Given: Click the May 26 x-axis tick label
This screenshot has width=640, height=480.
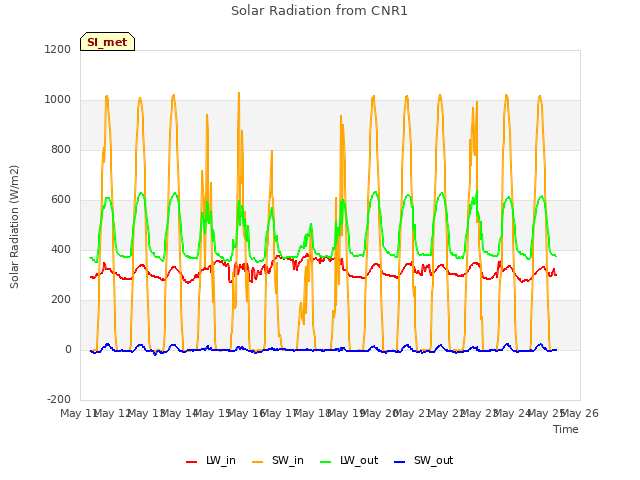Looking at the screenshot, I should [580, 413].
